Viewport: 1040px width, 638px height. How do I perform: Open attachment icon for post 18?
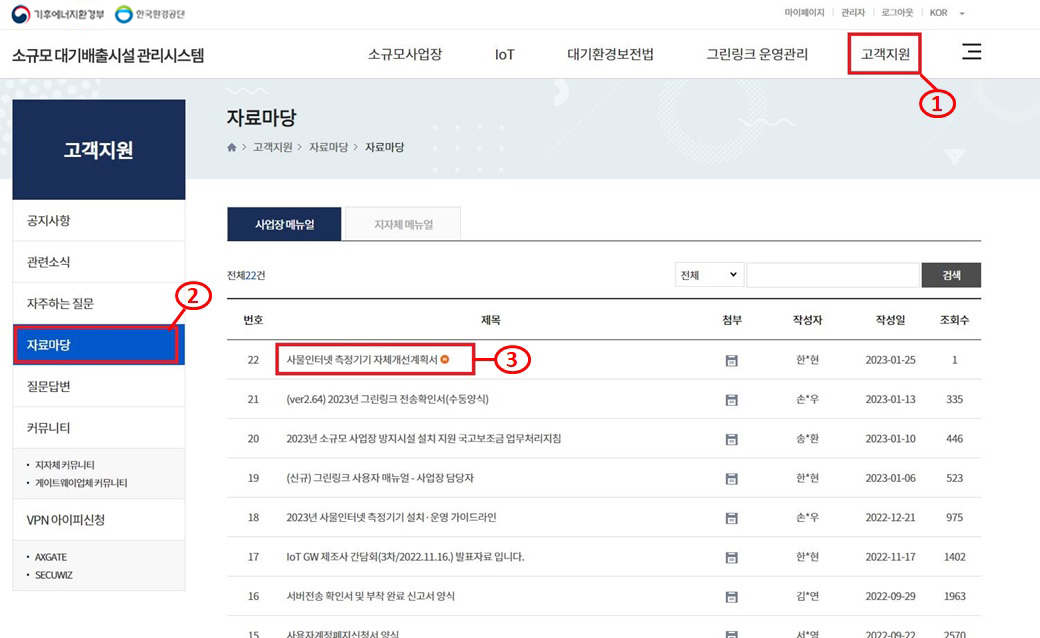coord(731,518)
